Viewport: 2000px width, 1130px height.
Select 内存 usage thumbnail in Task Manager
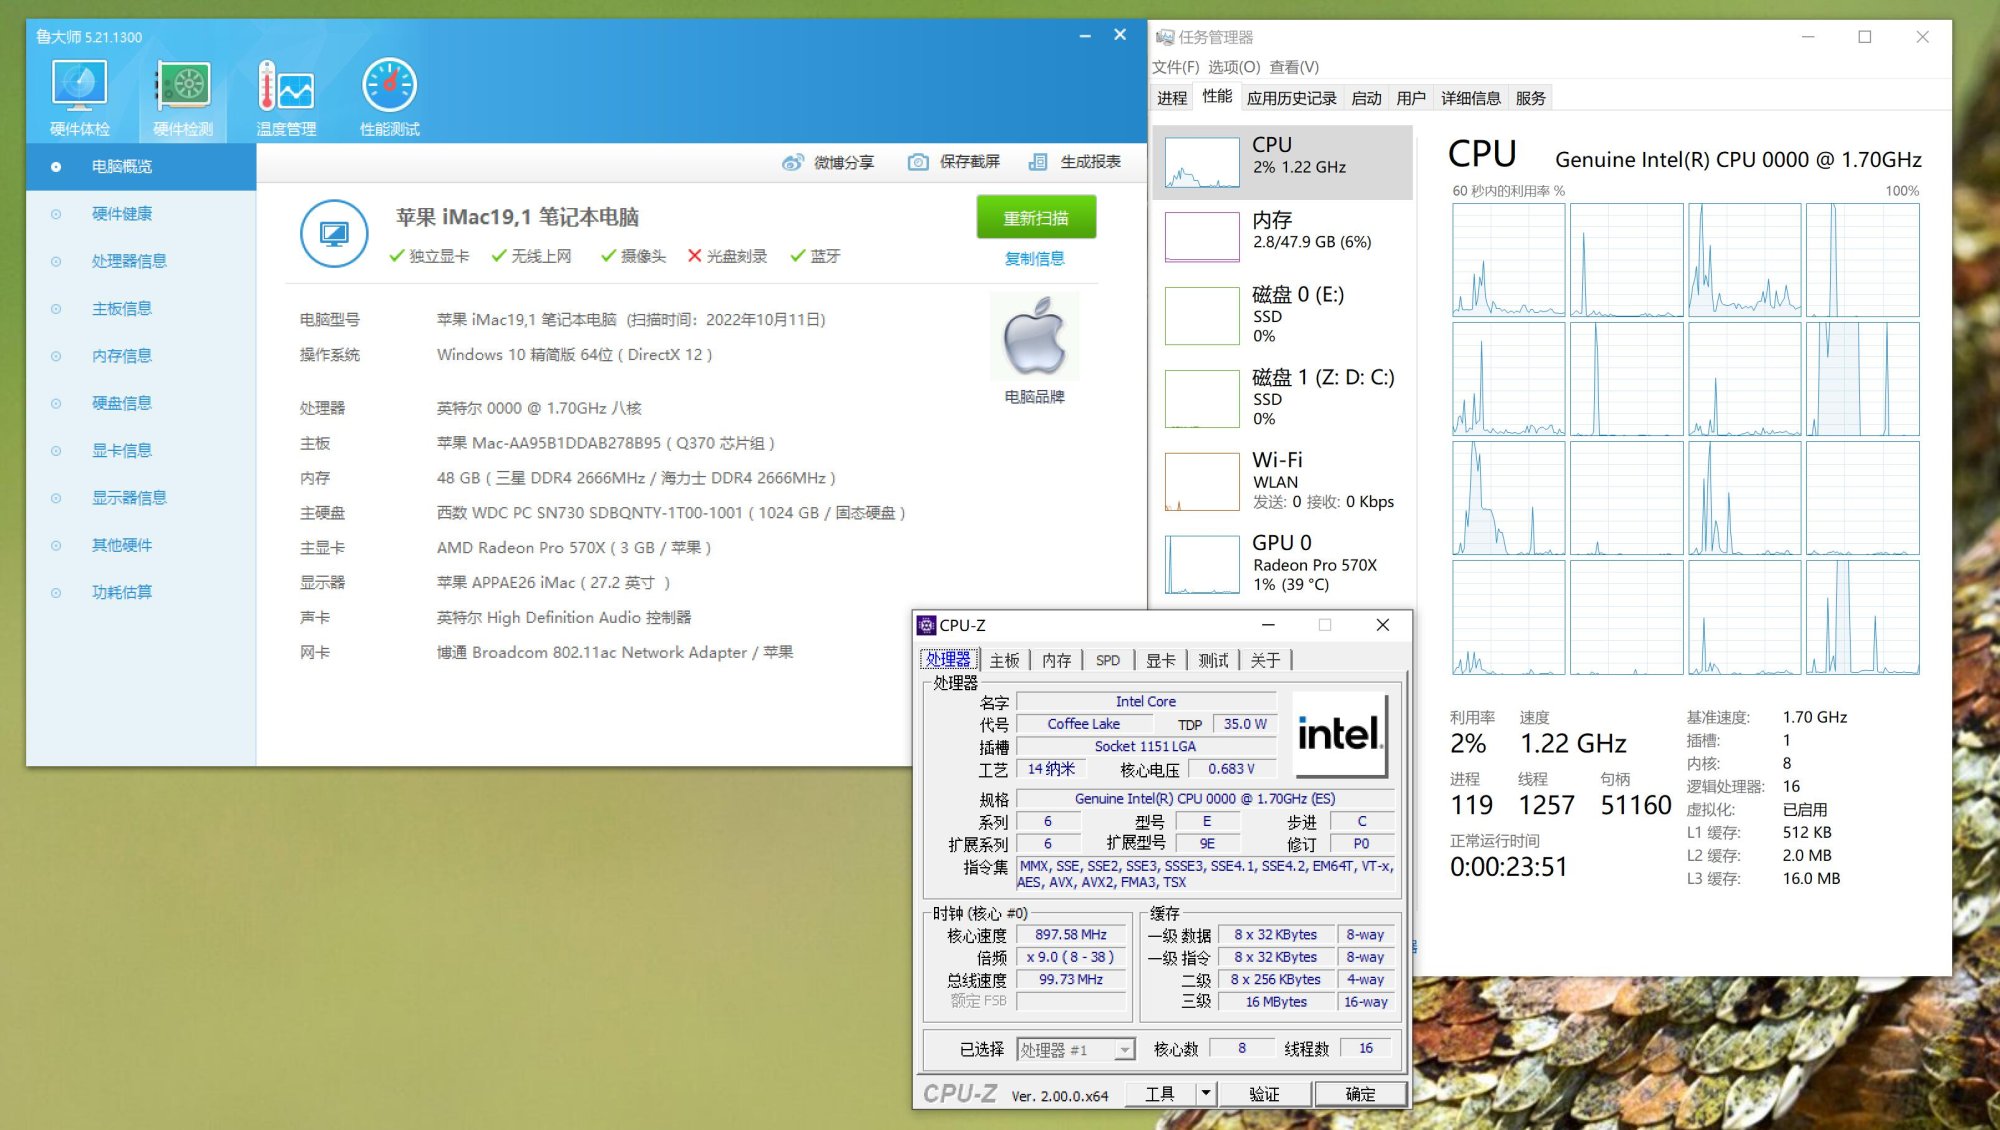coord(1202,237)
